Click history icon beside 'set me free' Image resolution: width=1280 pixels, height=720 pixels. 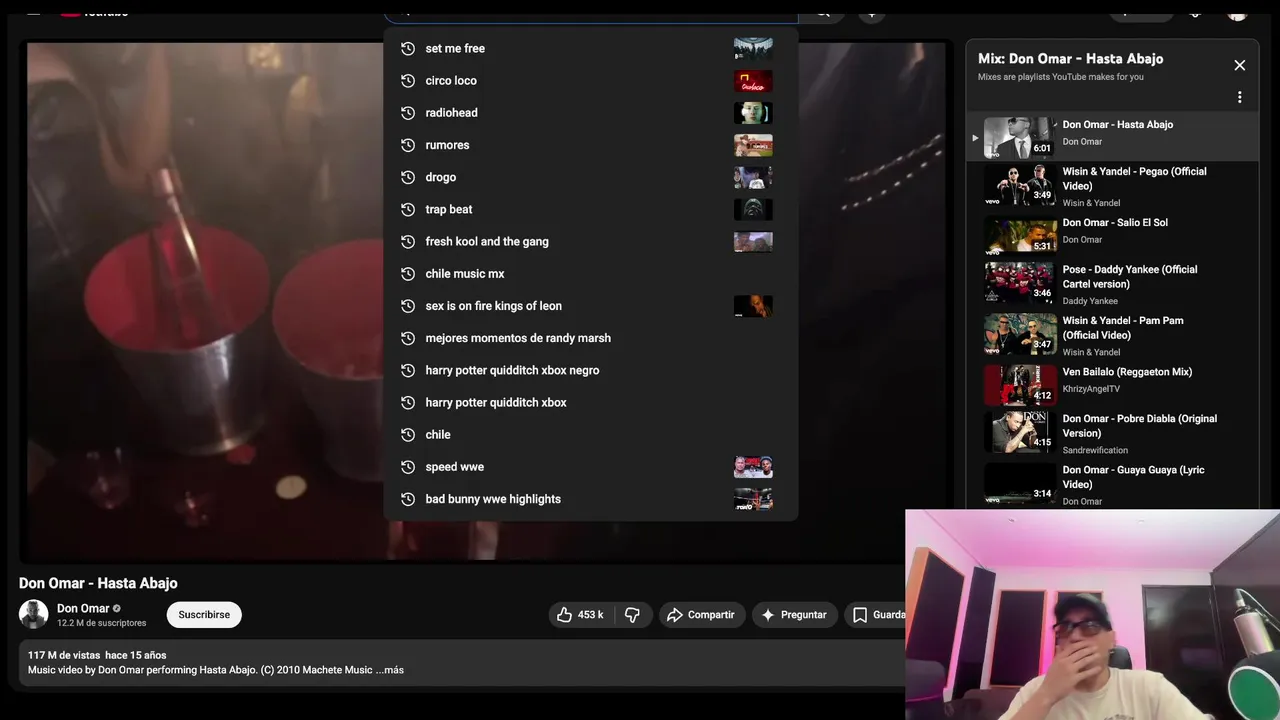pos(408,48)
